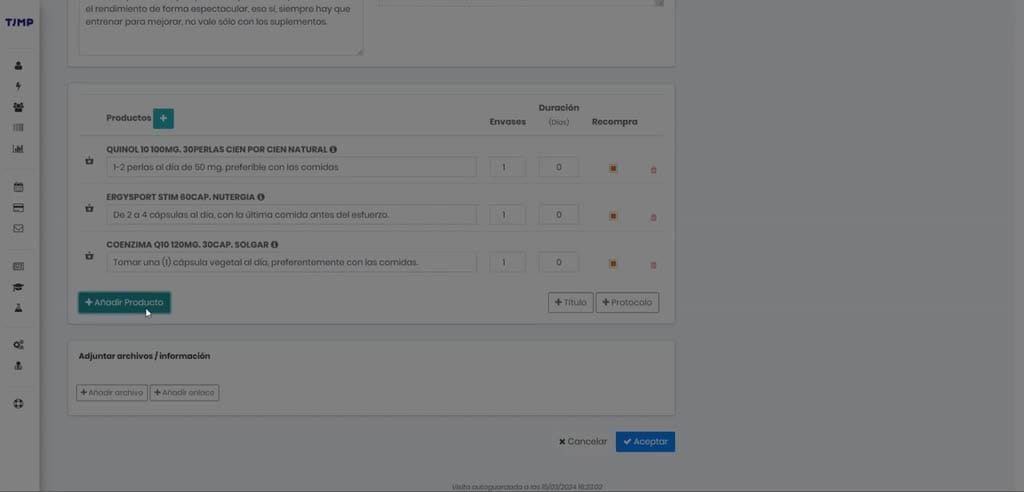This screenshot has height=492, width=1024.
Task: Open the lab flask sidebar icon
Action: [x=18, y=307]
